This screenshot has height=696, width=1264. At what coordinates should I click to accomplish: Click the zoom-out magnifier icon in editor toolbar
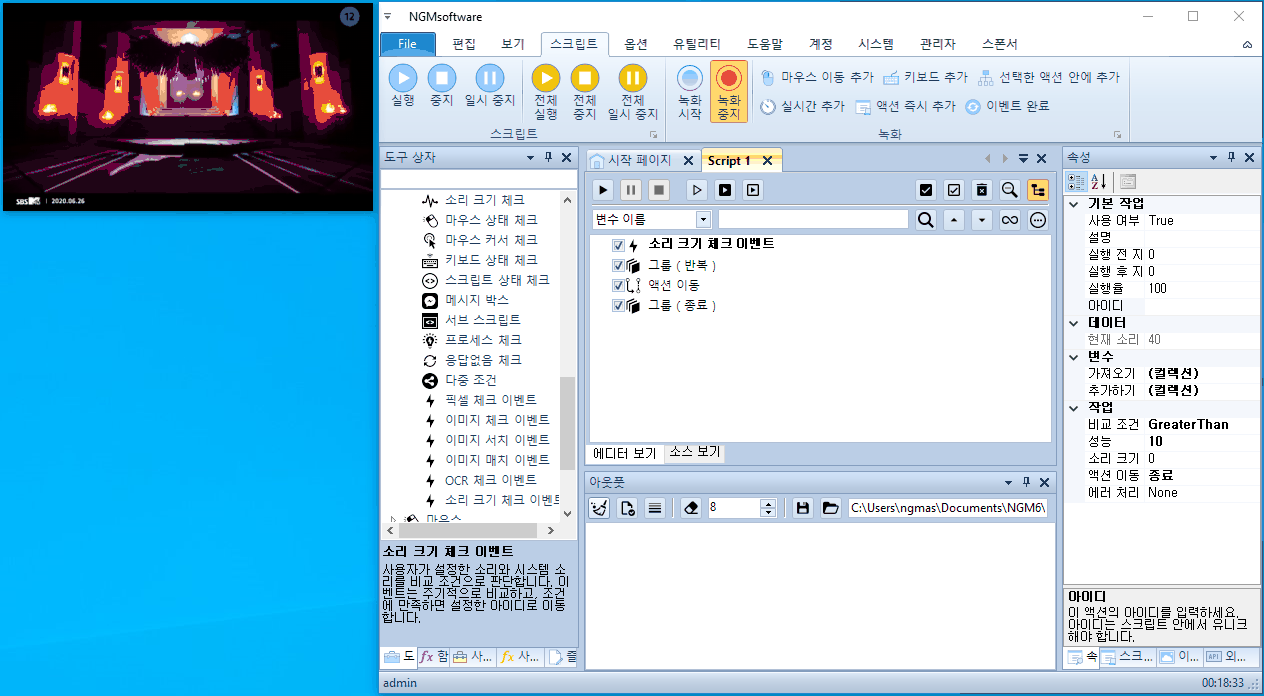(1010, 190)
